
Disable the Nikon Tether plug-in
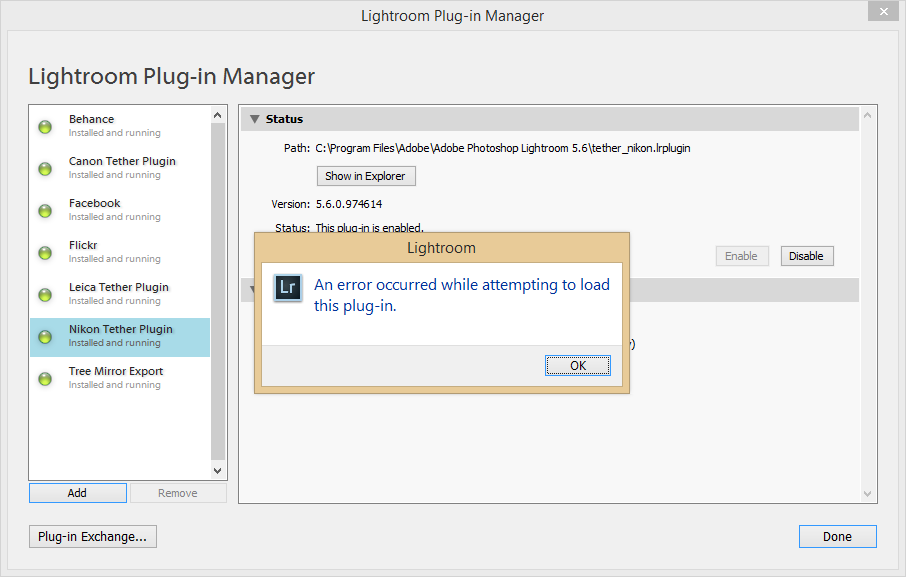tap(806, 256)
